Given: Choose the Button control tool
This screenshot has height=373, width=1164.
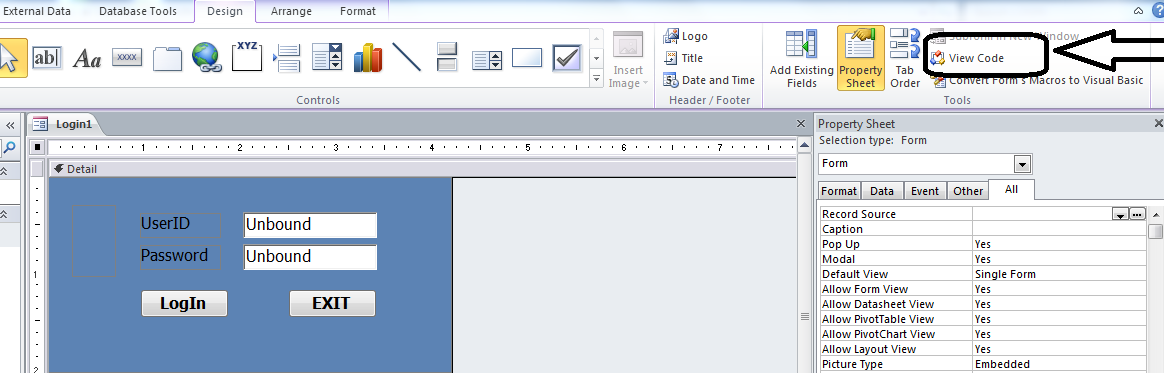Looking at the screenshot, I should pyautogui.click(x=127, y=57).
